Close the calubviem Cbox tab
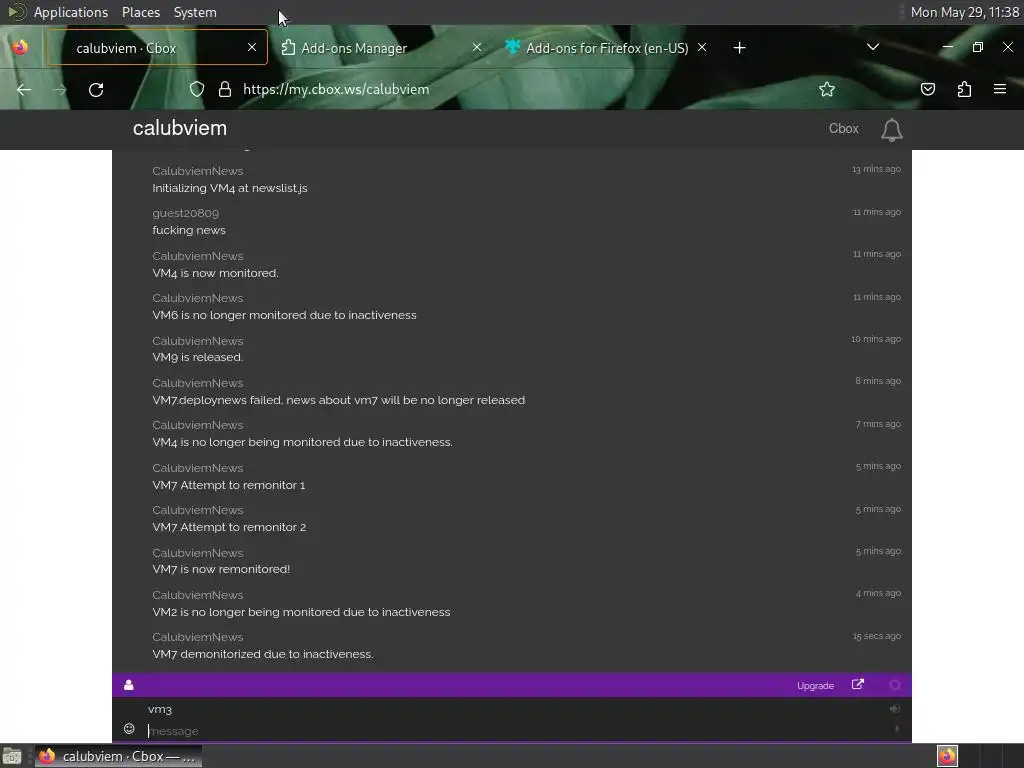Image resolution: width=1024 pixels, height=768 pixels. (251, 47)
